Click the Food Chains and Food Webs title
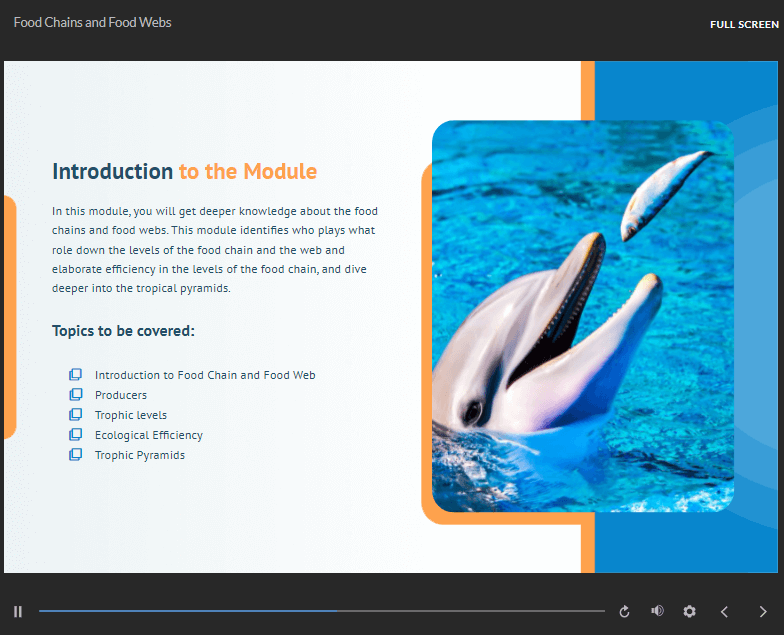784x635 pixels. [92, 22]
